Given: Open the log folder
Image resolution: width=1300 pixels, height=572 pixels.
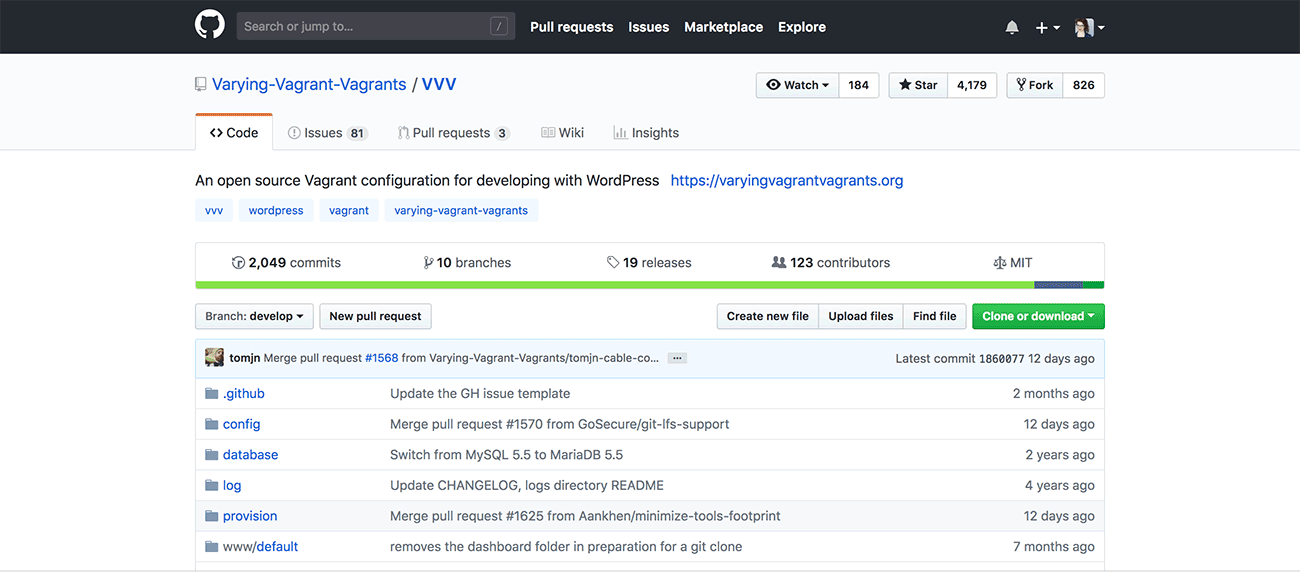Looking at the screenshot, I should click(232, 485).
